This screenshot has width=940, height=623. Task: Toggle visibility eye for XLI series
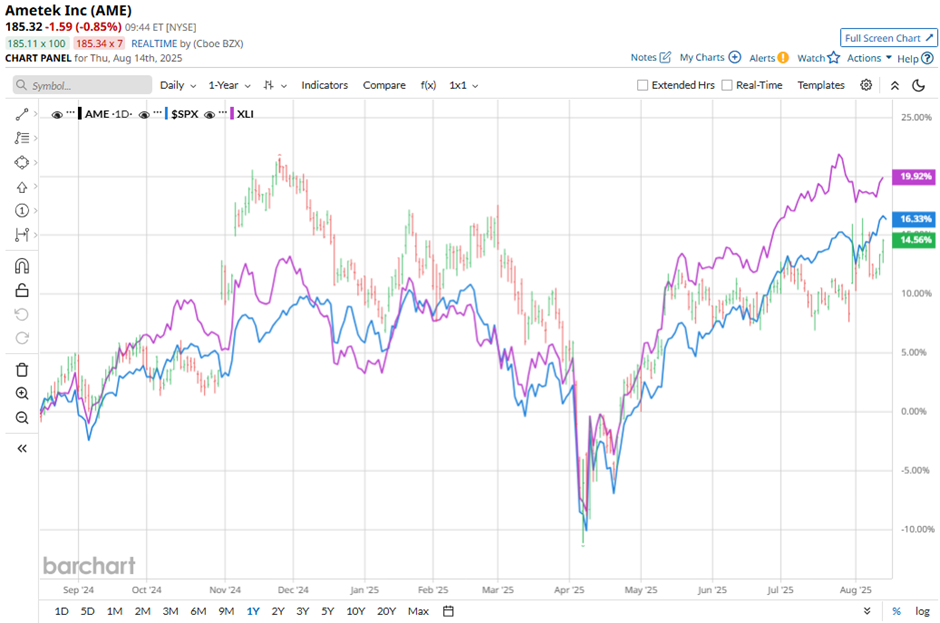(x=209, y=115)
